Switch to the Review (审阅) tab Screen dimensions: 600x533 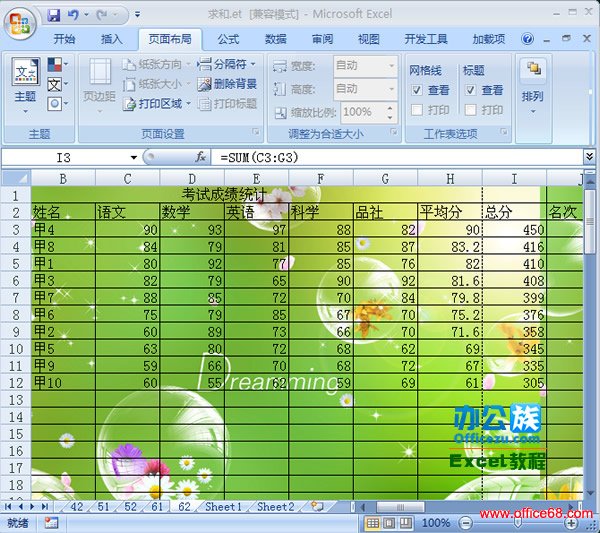tap(322, 39)
